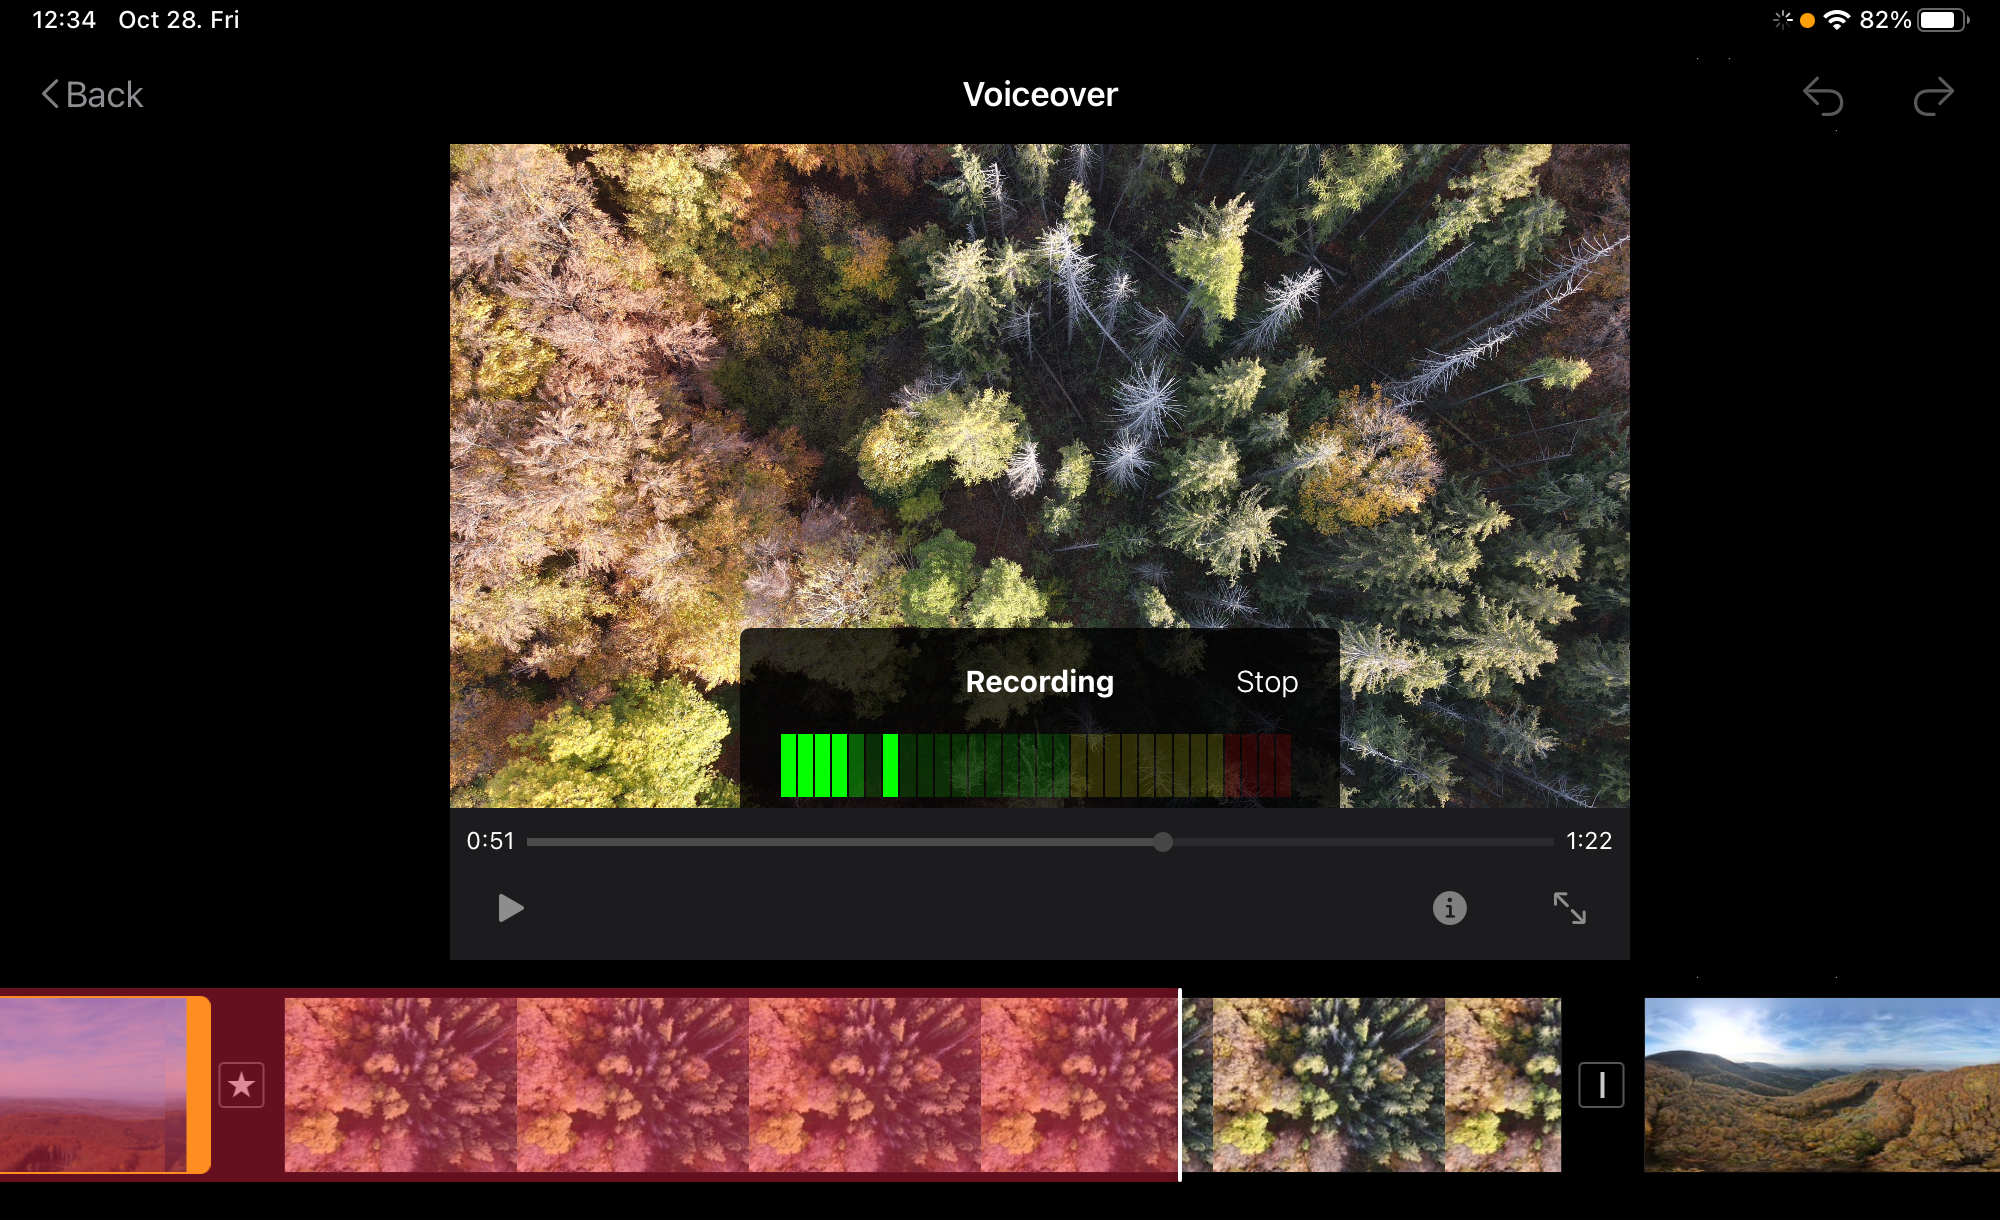2000x1220 pixels.
Task: Select the transition marker between clips
Action: pyautogui.click(x=1601, y=1085)
